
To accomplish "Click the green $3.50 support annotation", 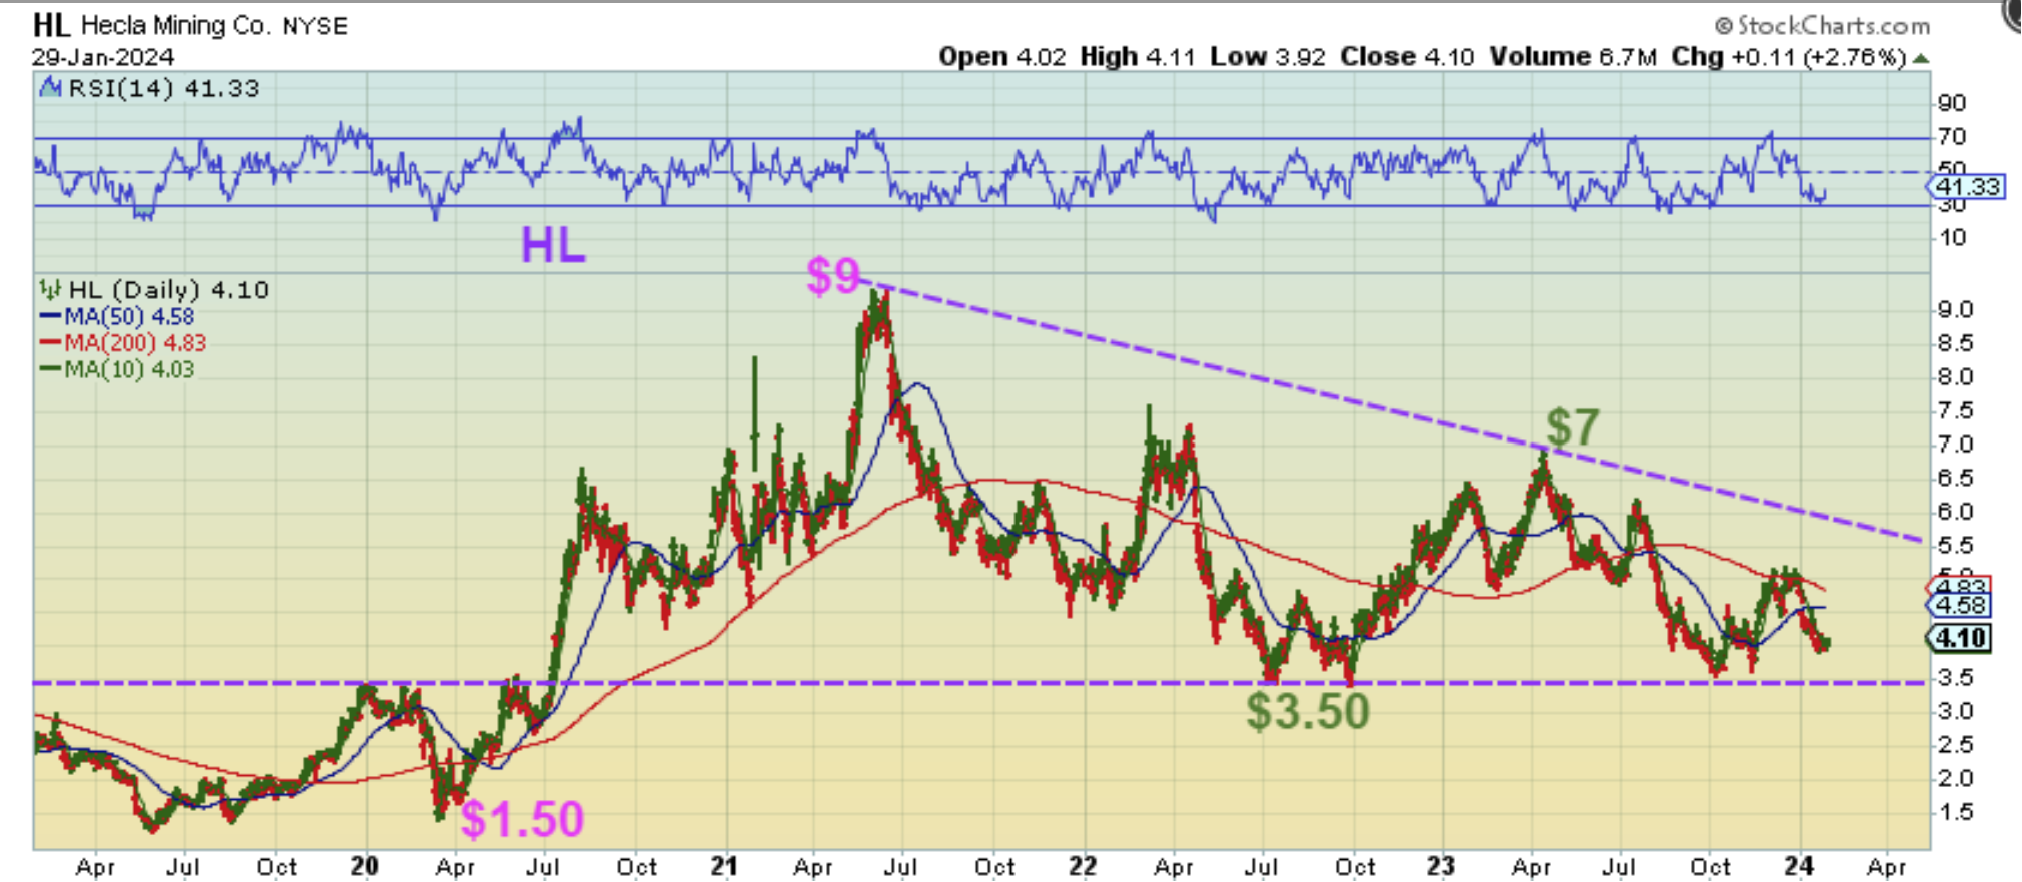I will tap(1308, 712).
